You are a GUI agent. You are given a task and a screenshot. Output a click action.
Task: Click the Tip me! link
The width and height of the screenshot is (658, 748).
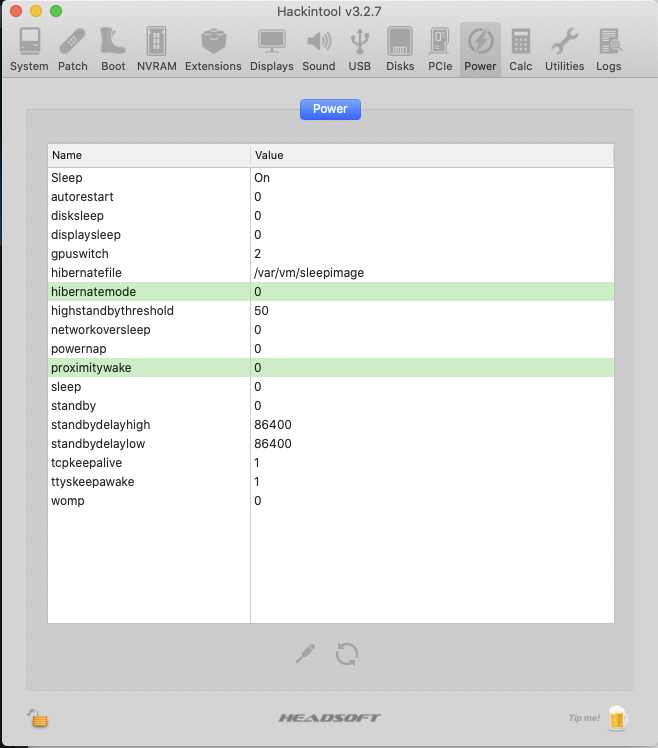tap(584, 718)
